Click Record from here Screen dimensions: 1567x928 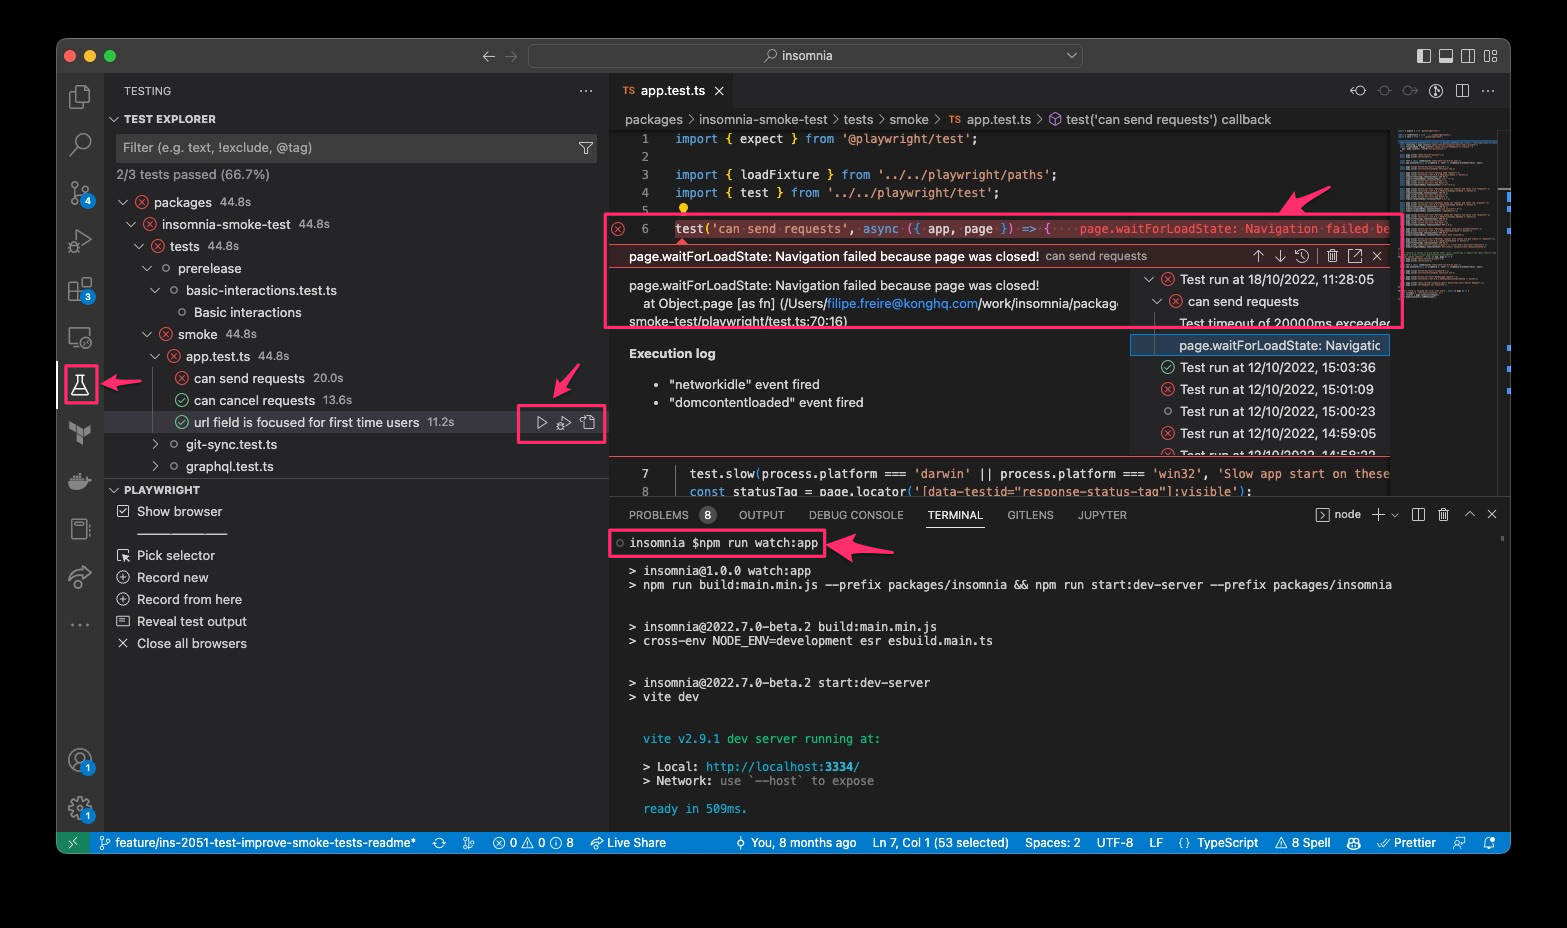(189, 599)
